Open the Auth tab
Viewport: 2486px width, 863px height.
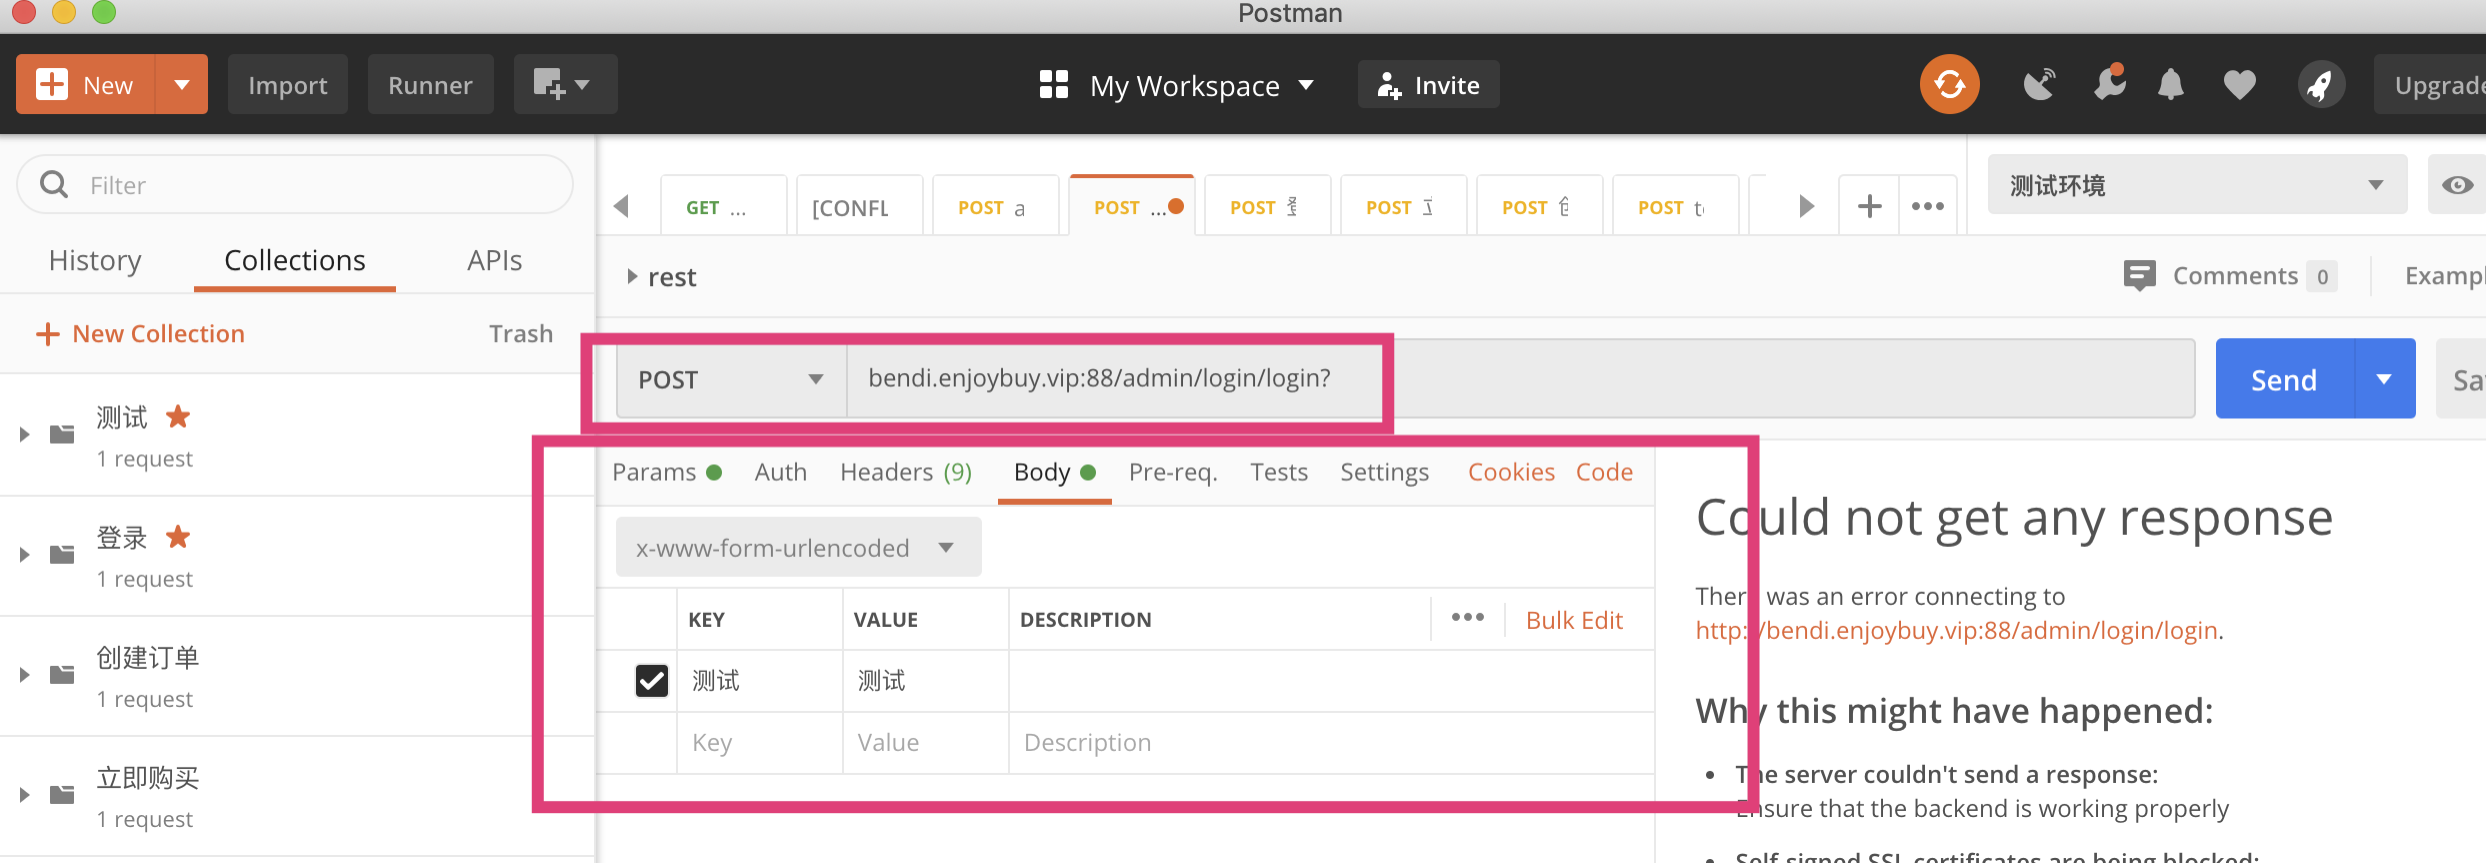click(780, 472)
